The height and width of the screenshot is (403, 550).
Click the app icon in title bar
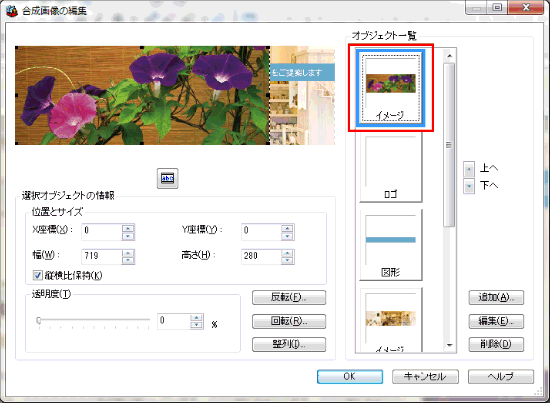click(x=12, y=11)
